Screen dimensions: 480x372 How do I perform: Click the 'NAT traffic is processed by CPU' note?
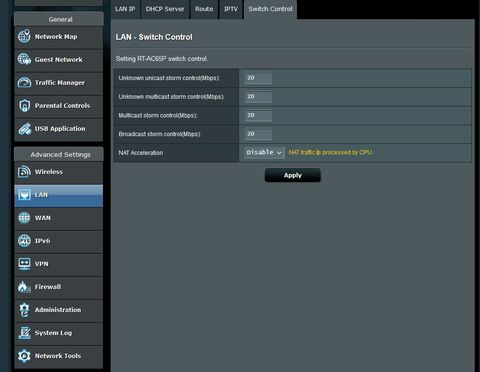click(x=330, y=152)
